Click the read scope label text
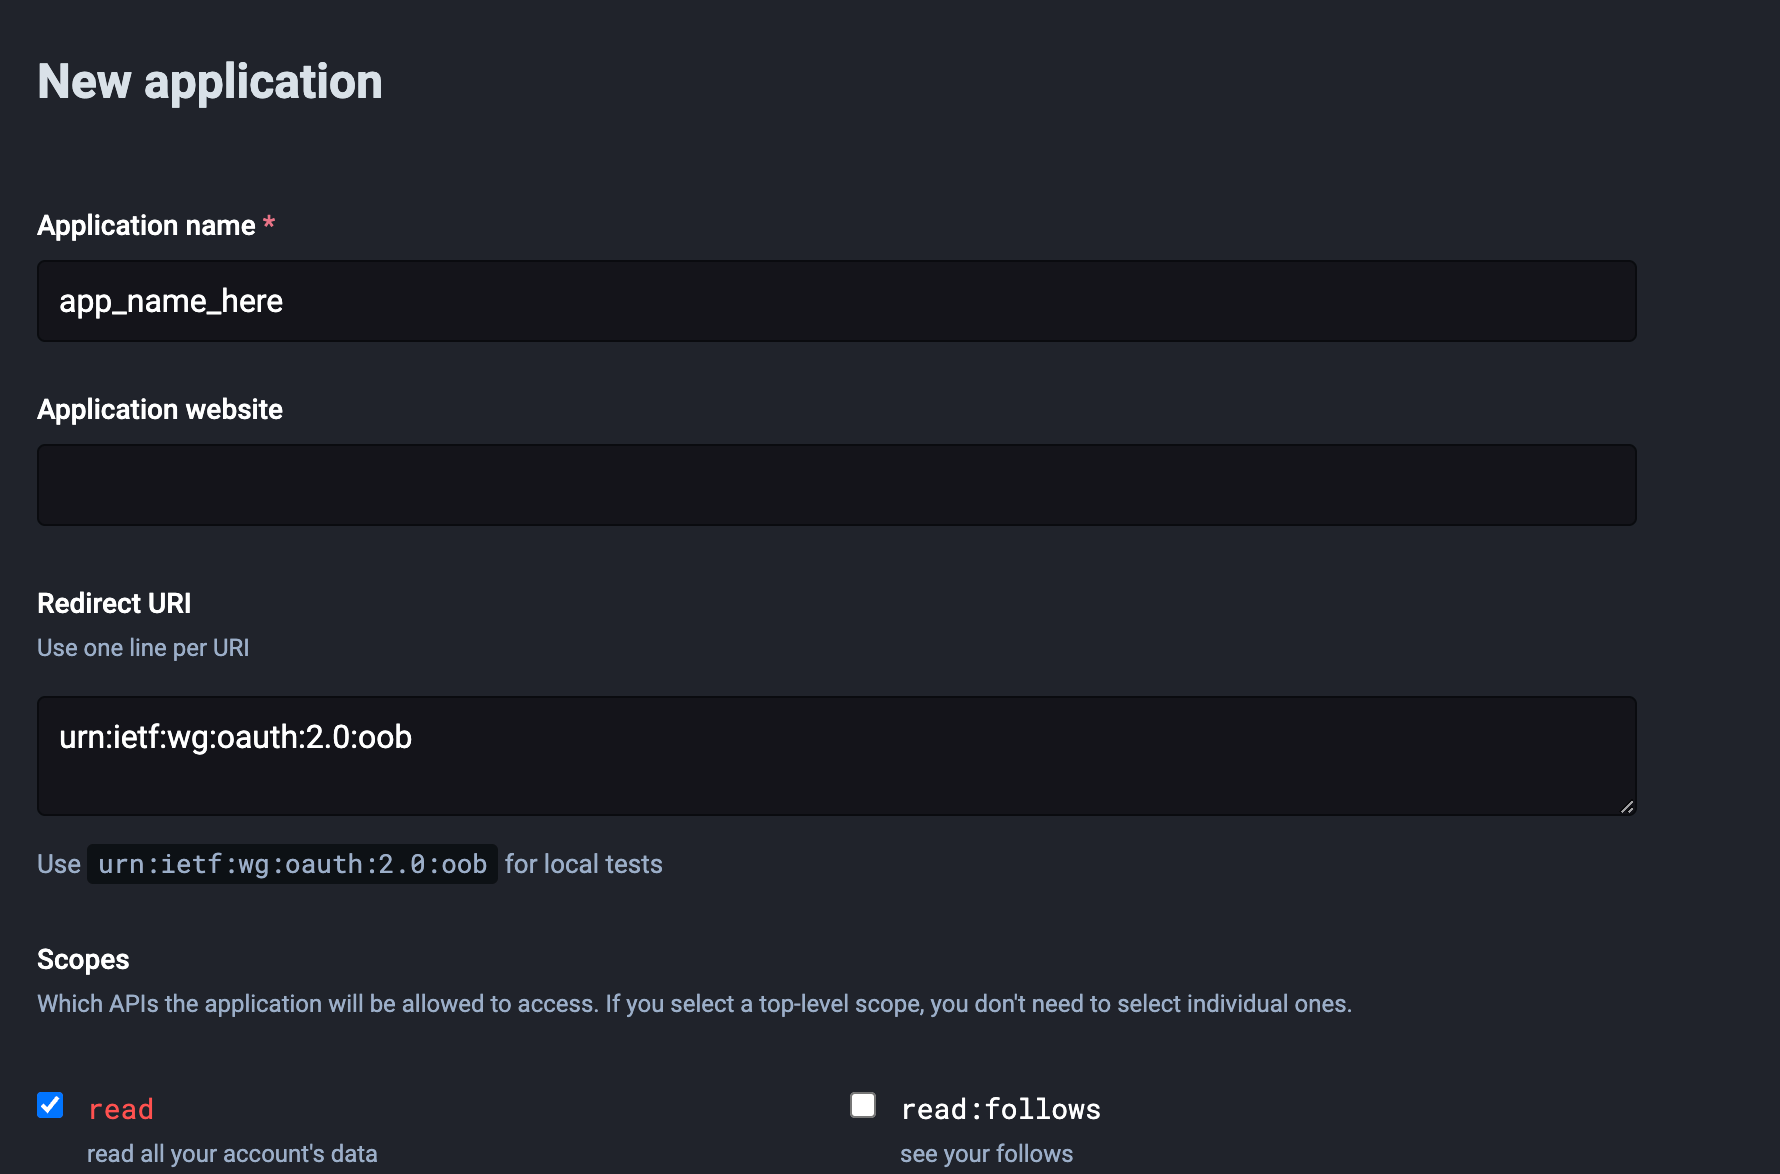 [121, 1109]
